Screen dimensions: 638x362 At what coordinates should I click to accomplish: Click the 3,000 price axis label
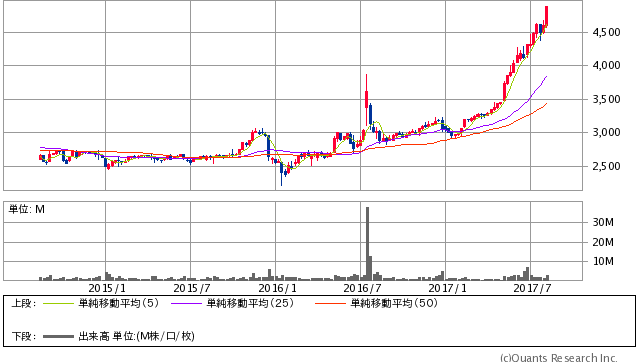(607, 133)
